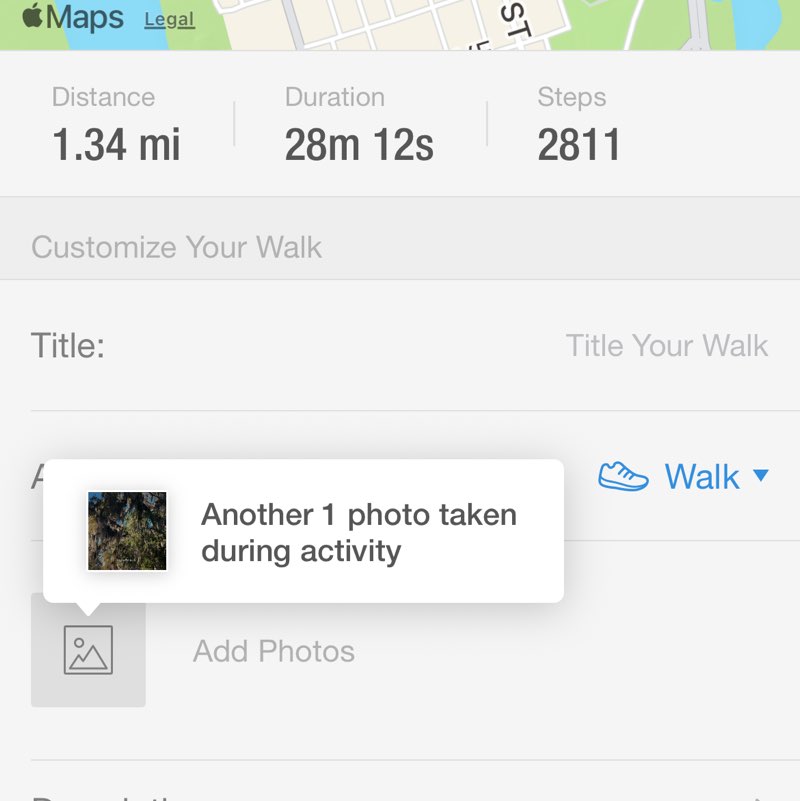
Task: Open the Legal link on map
Action: click(169, 19)
